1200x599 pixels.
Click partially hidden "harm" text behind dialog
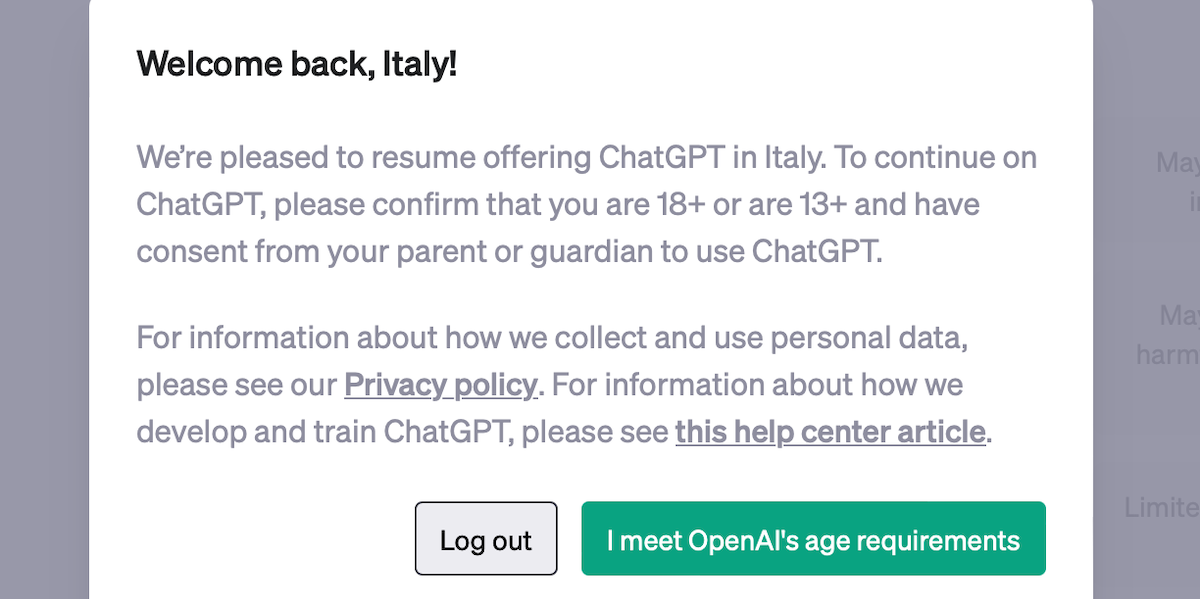pos(1167,355)
